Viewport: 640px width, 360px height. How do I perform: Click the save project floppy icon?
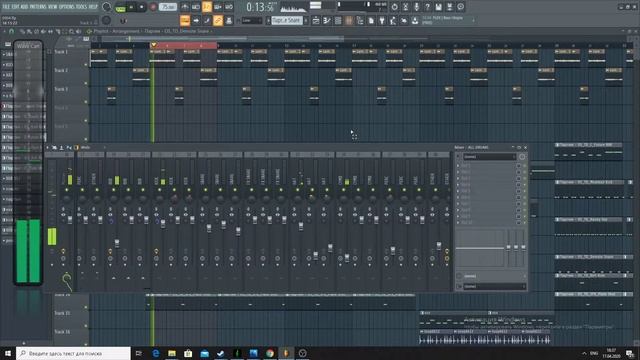(x=438, y=7)
